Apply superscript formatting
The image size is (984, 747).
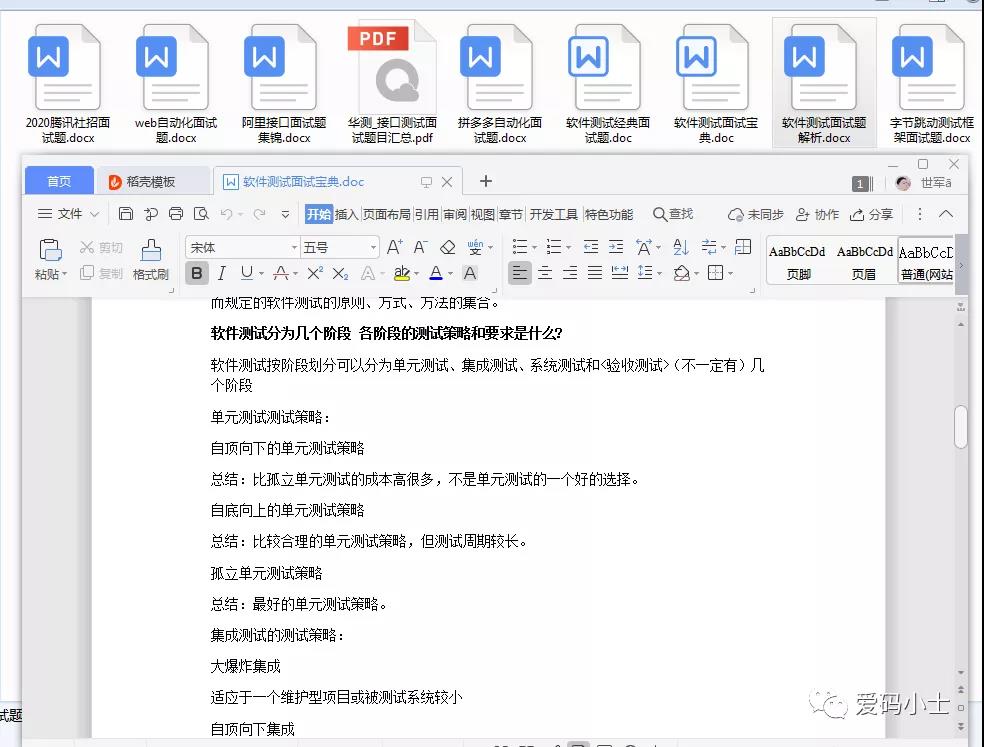[x=315, y=273]
